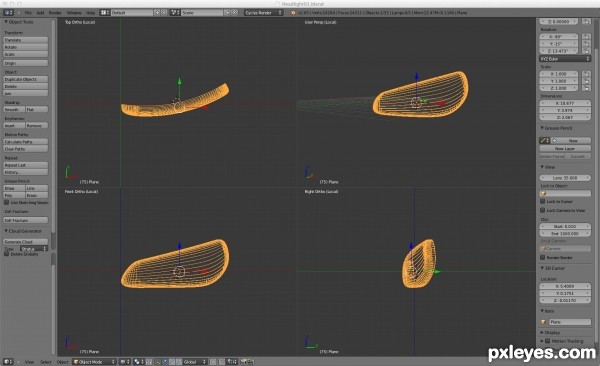Viewport: 600px width, 366px height.
Task: Open the 3D view Object menu
Action: point(62,362)
